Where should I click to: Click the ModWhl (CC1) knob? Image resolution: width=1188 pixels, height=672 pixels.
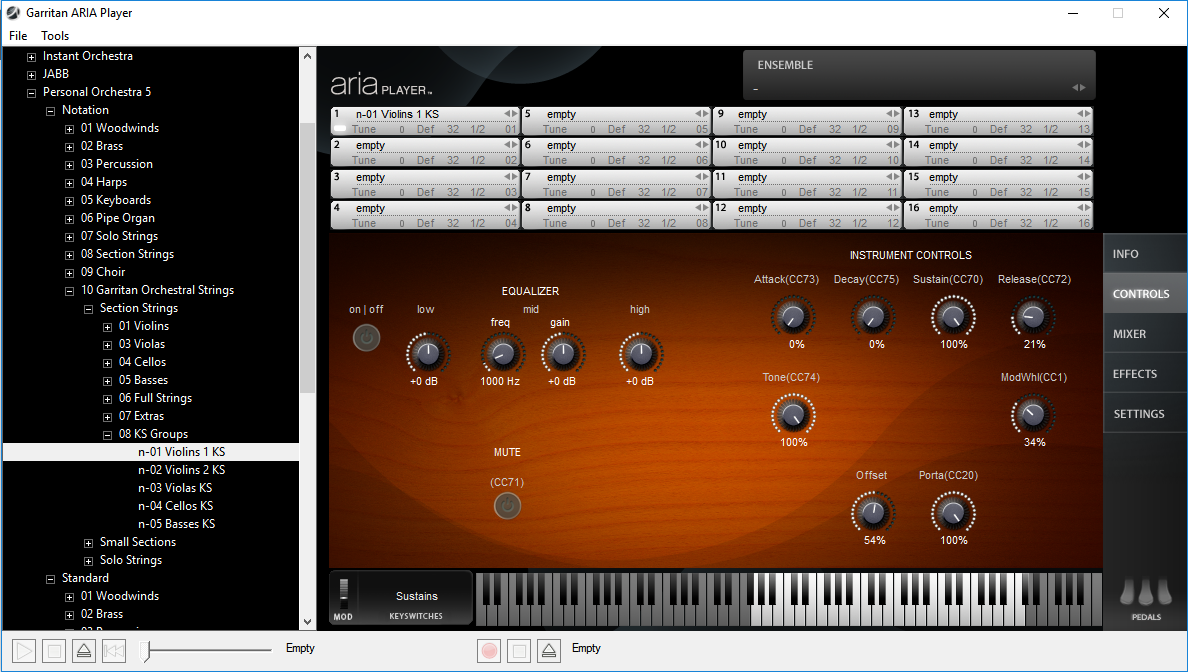[1032, 414]
